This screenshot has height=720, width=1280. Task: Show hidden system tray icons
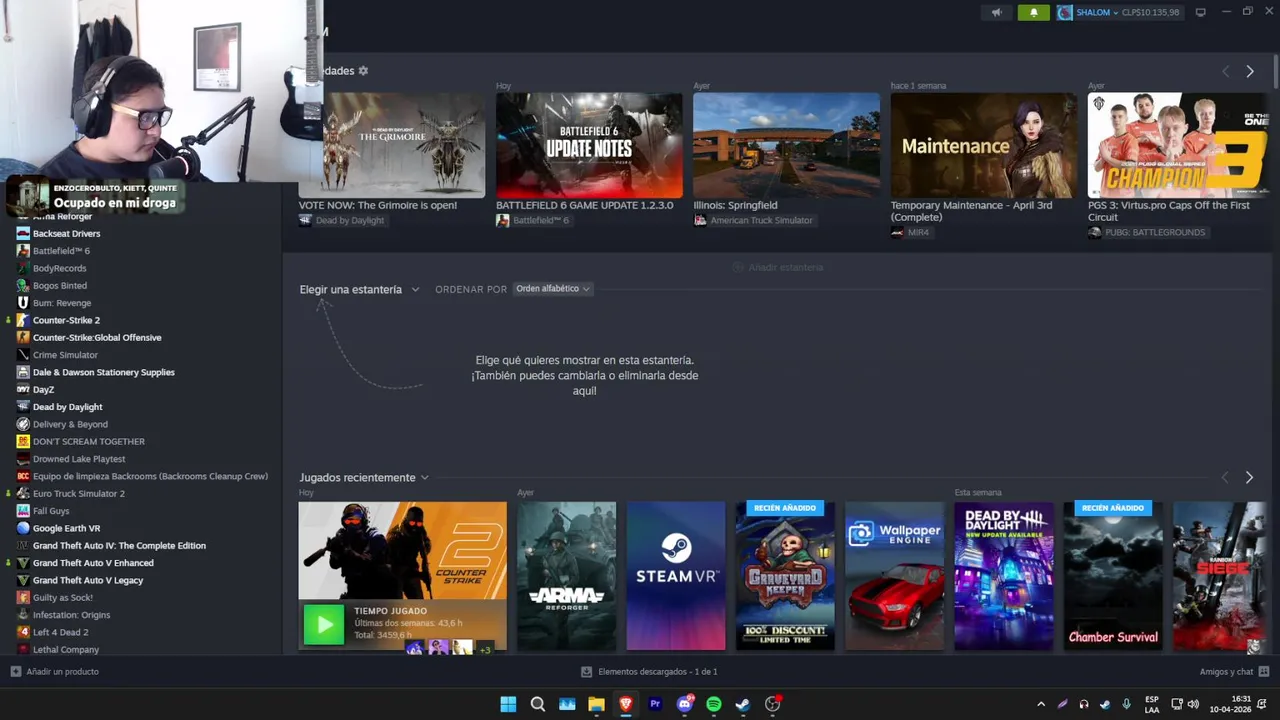click(1041, 704)
